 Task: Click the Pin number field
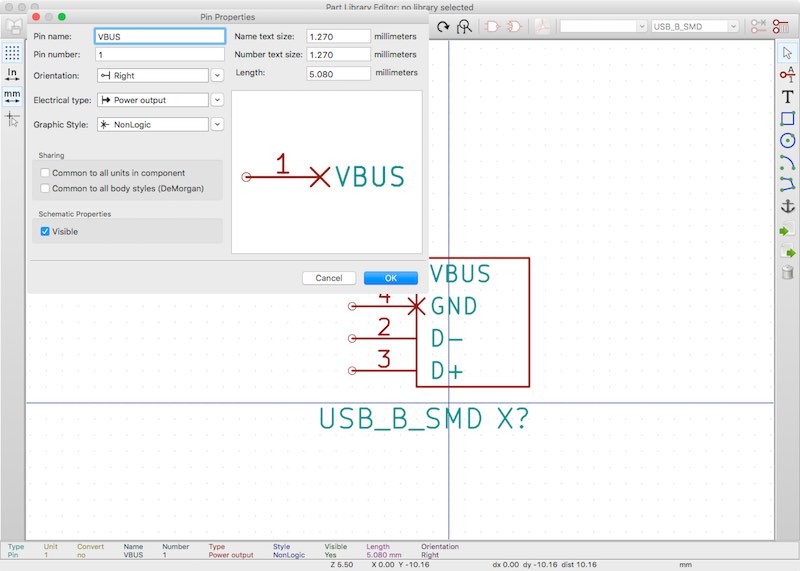160,54
